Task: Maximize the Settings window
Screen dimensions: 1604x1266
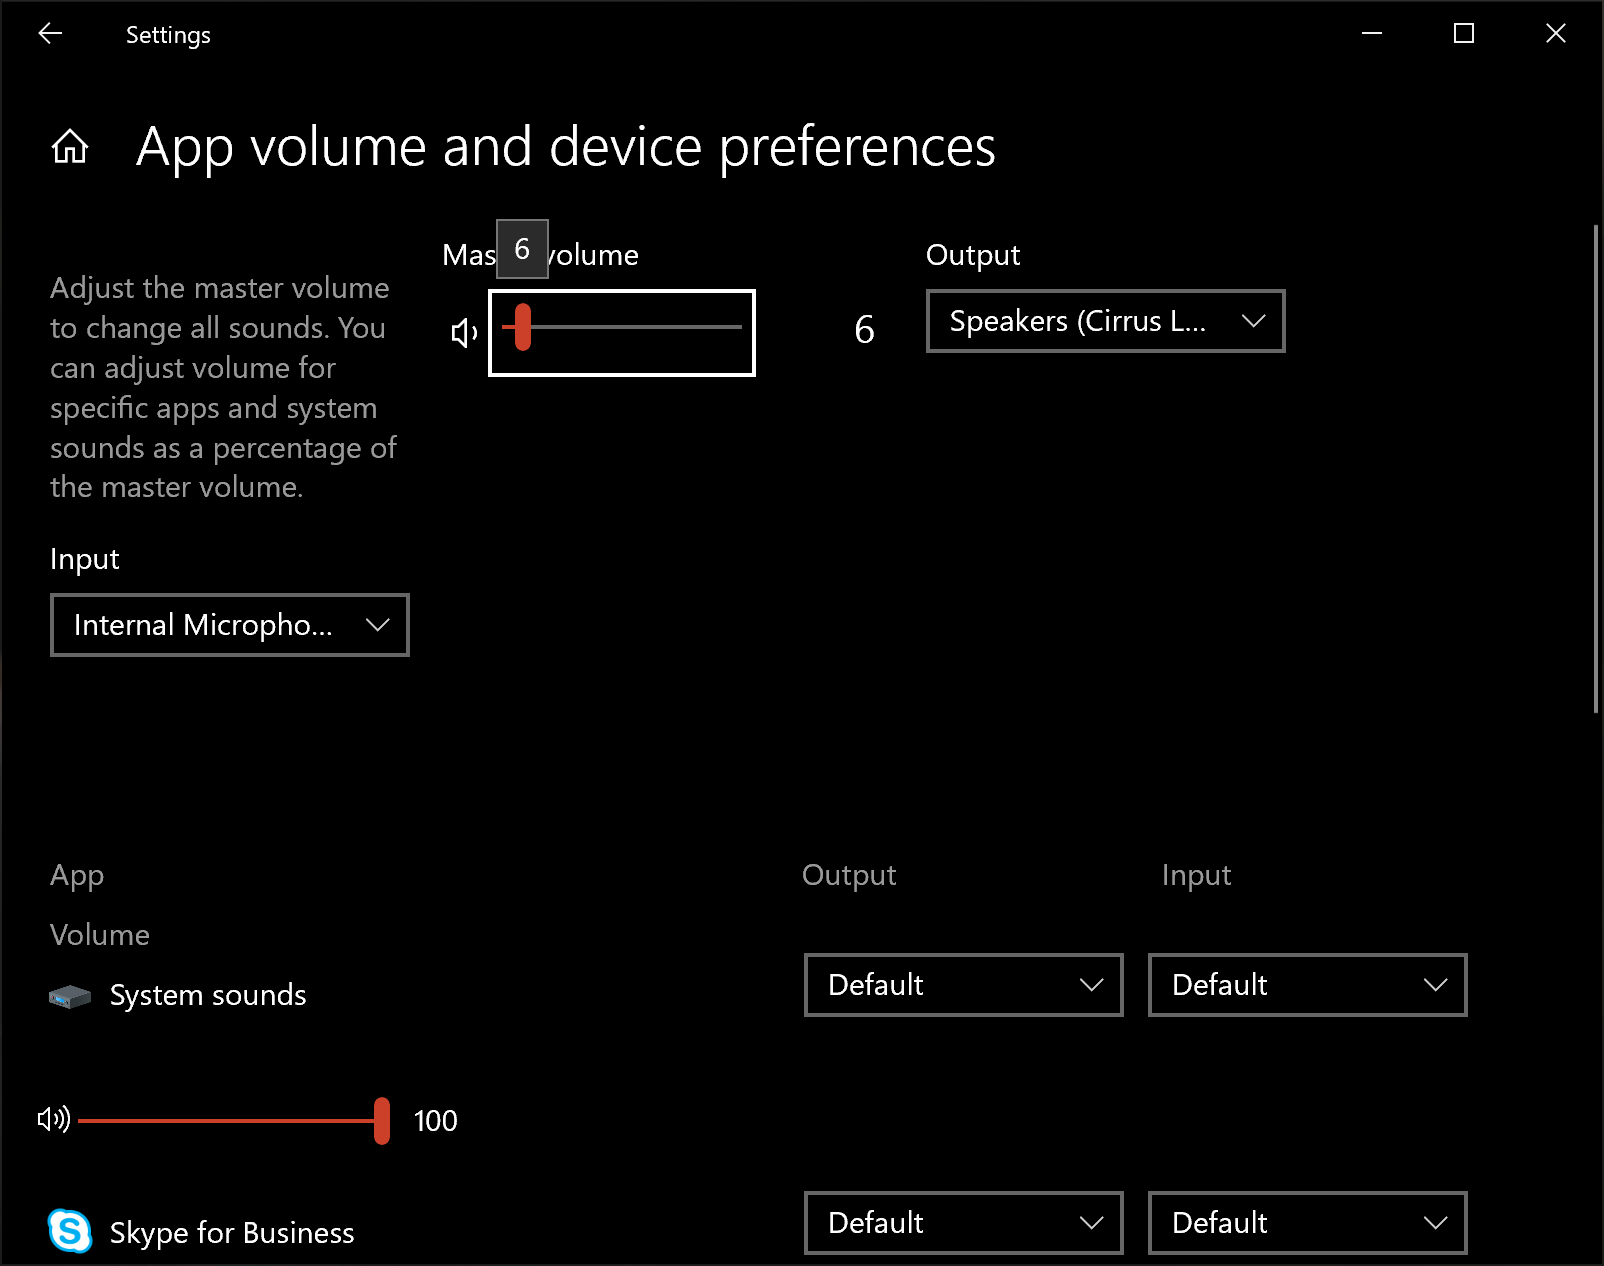Action: pyautogui.click(x=1464, y=34)
